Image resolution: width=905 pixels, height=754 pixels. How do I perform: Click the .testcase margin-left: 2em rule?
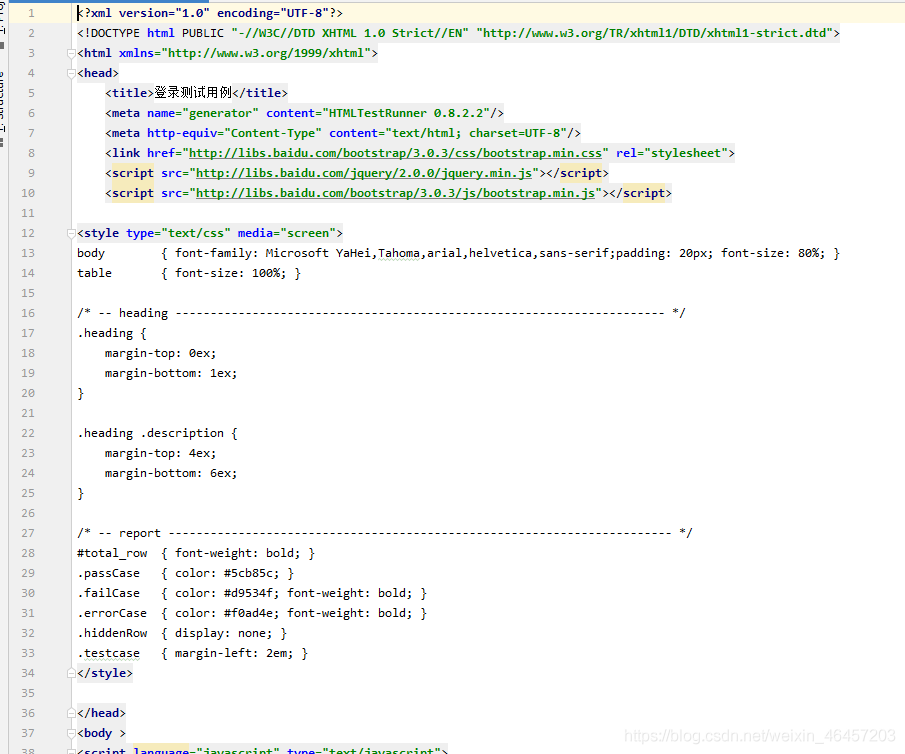pos(193,654)
